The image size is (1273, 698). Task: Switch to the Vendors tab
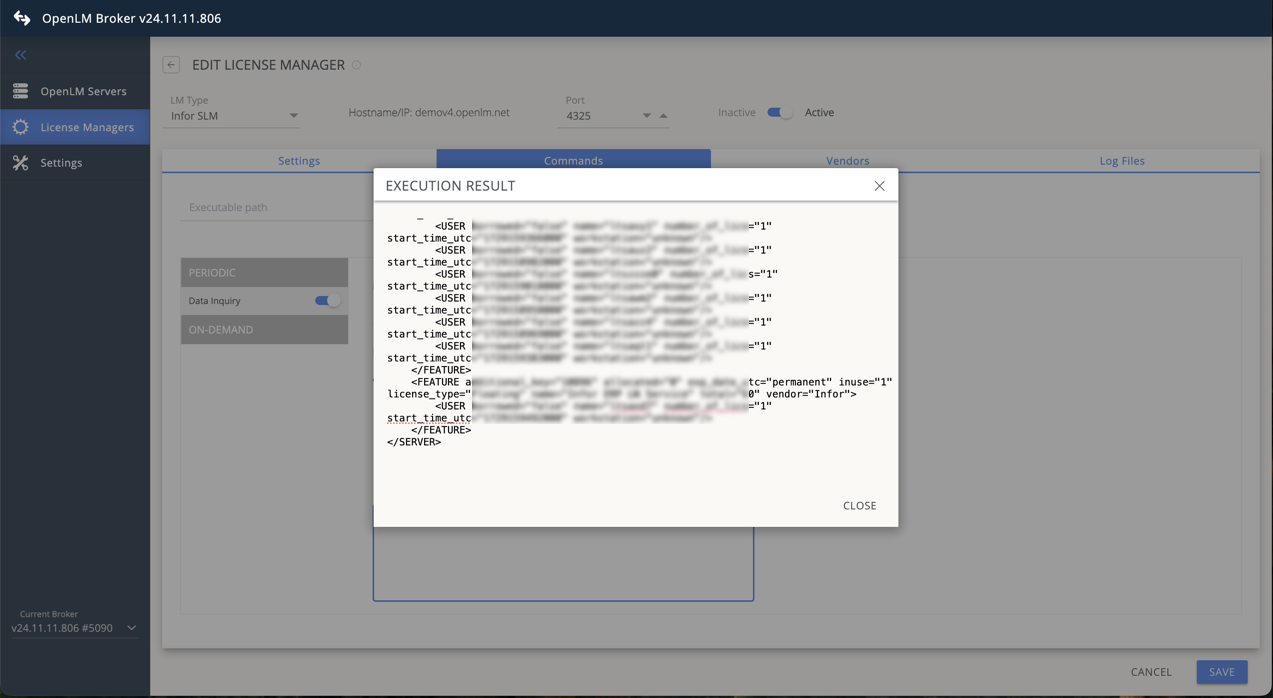point(847,160)
